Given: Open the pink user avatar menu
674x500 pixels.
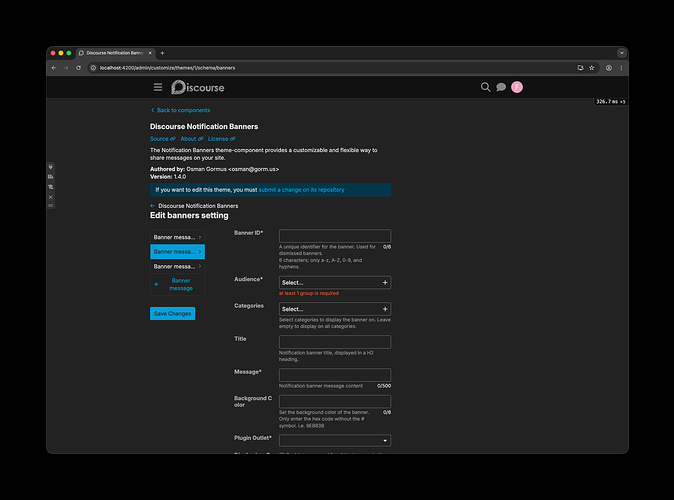Looking at the screenshot, I should tap(517, 87).
